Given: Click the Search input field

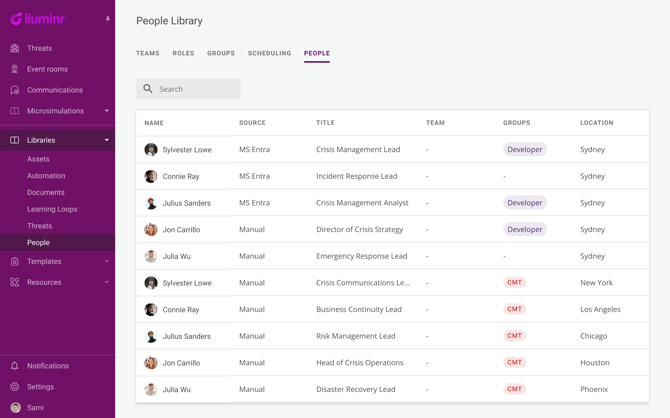Looking at the screenshot, I should (197, 89).
